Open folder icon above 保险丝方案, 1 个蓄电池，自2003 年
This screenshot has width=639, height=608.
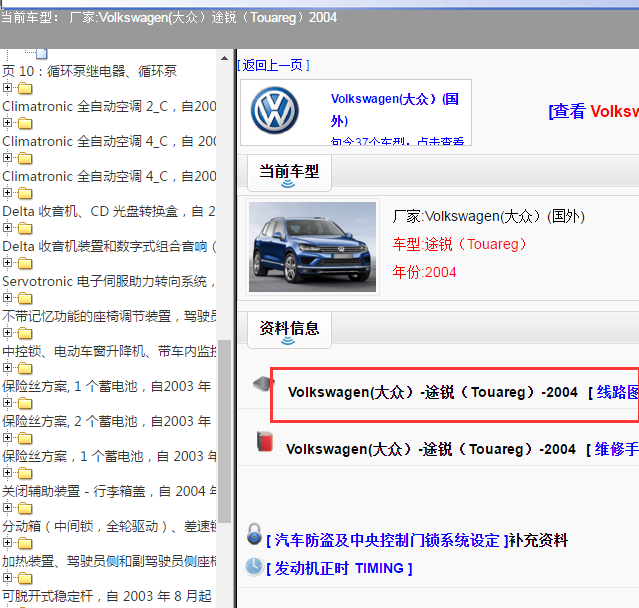click(x=25, y=368)
